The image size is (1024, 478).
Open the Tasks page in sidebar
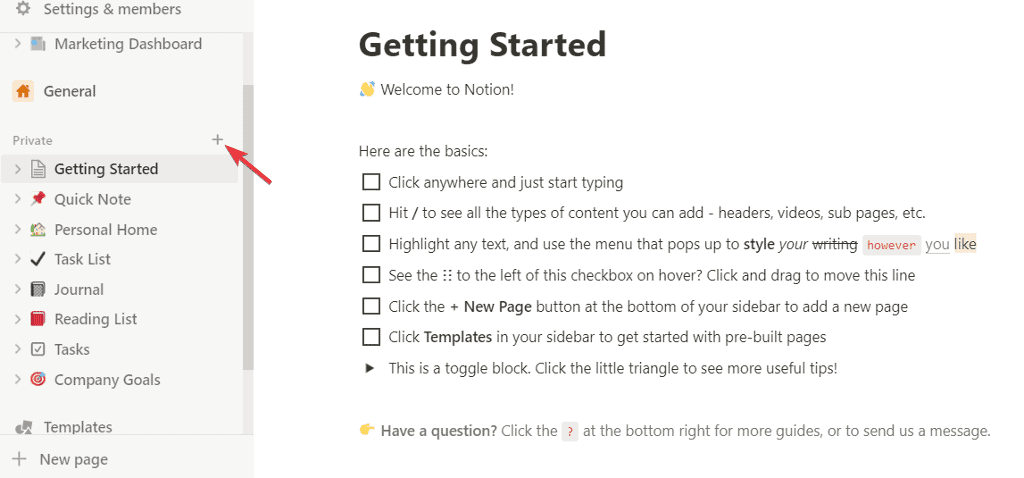pos(72,349)
